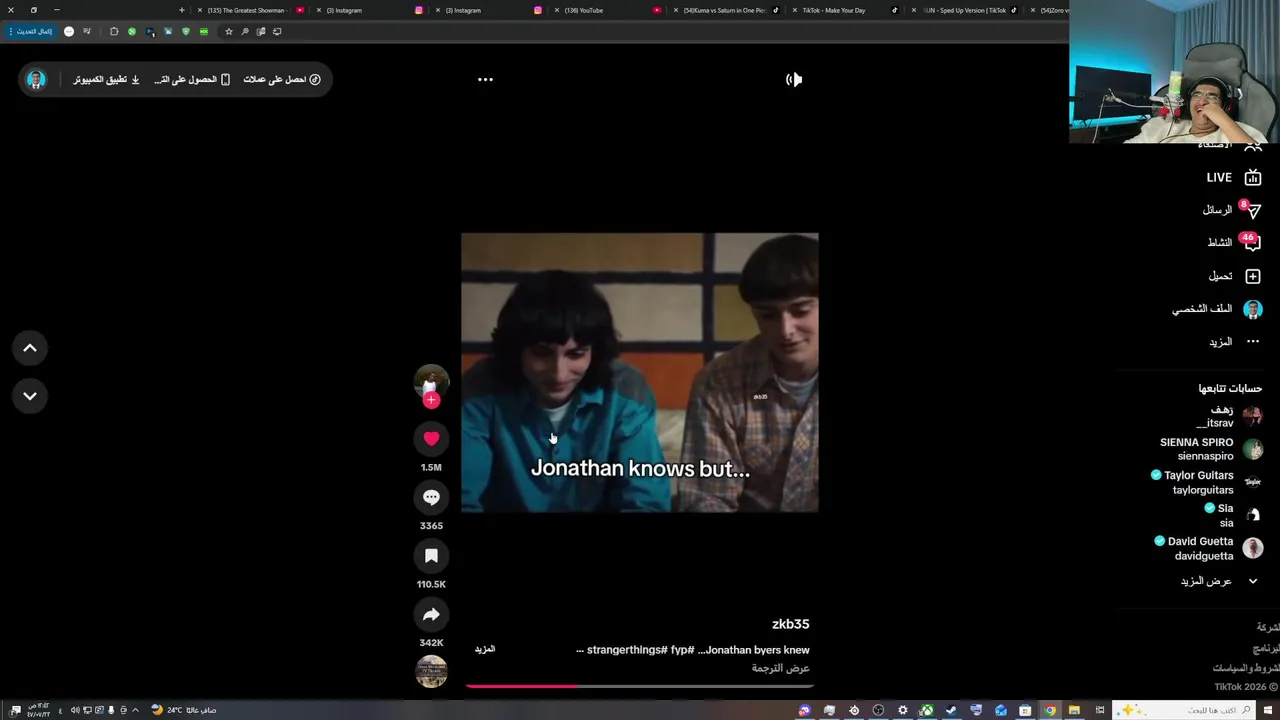Click the Get Coins button

[282, 79]
